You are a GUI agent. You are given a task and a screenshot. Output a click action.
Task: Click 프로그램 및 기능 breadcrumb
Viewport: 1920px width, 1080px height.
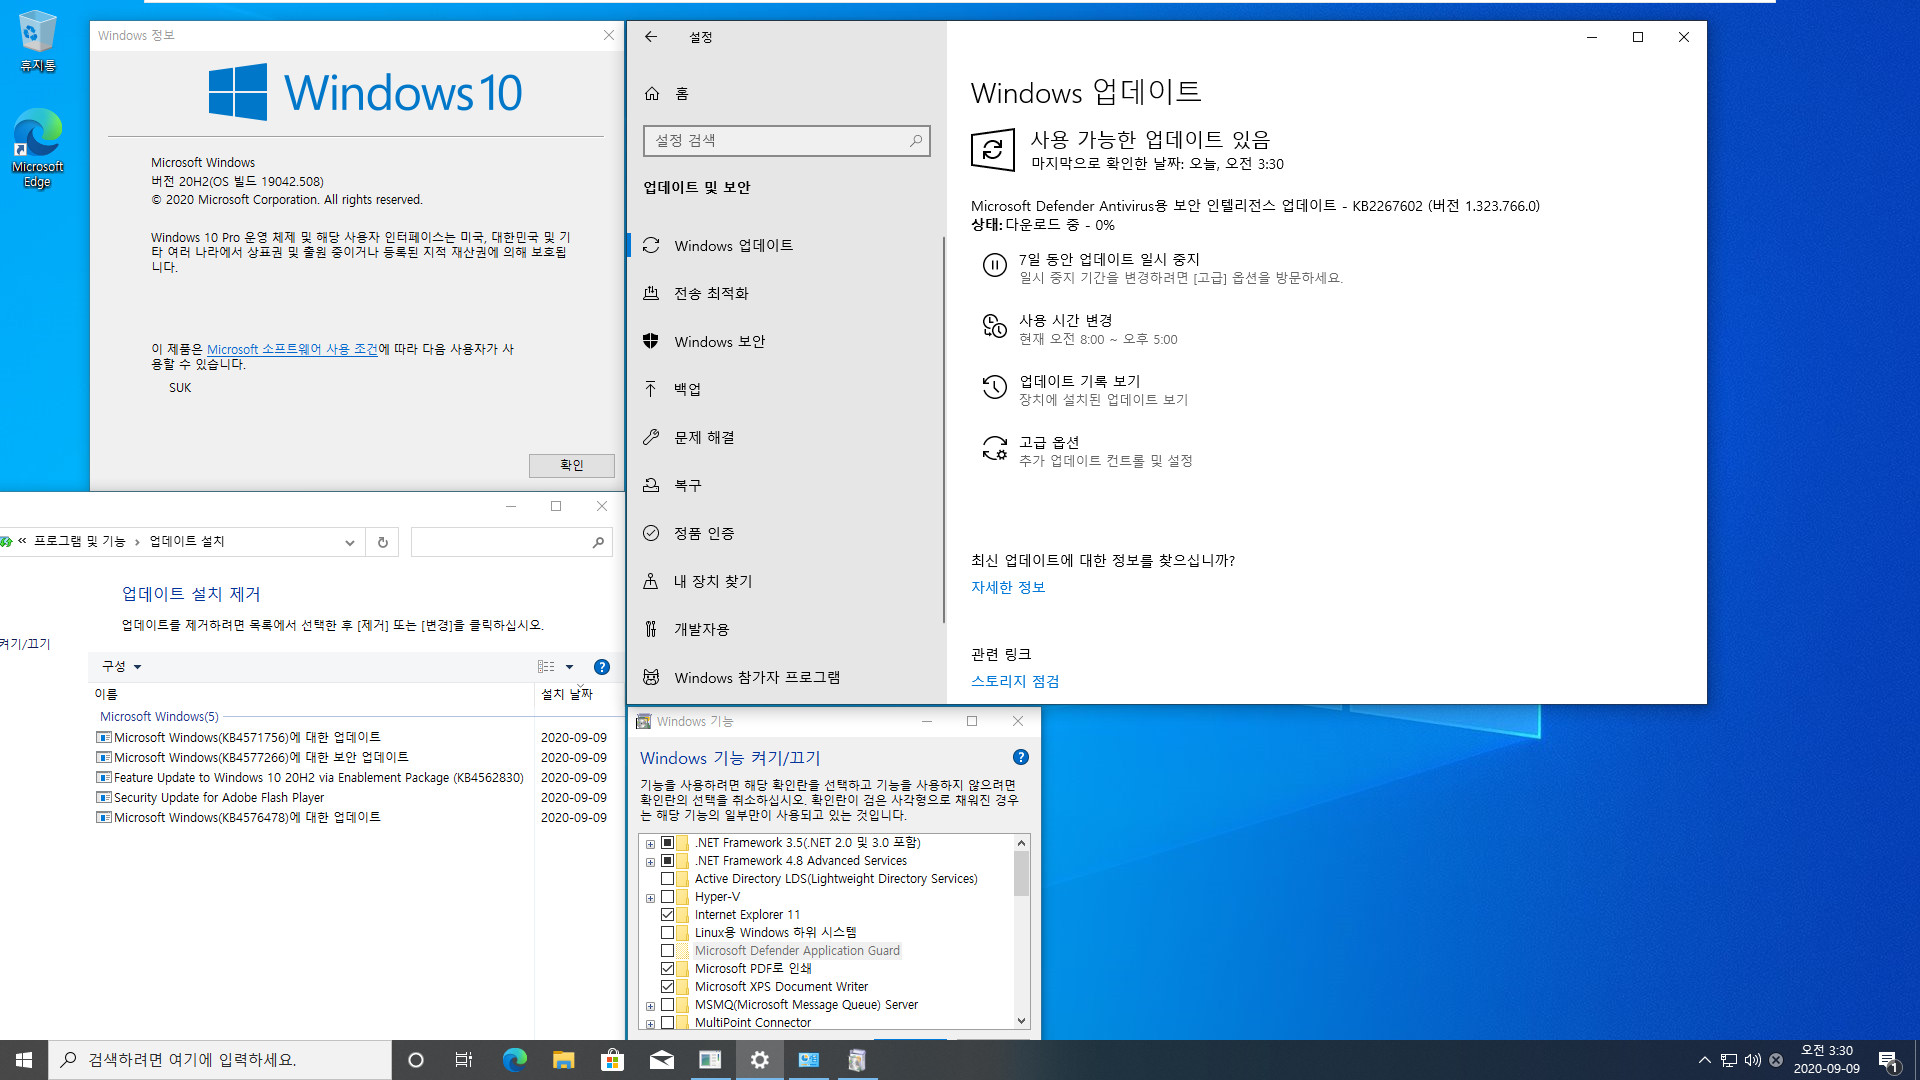tap(80, 541)
